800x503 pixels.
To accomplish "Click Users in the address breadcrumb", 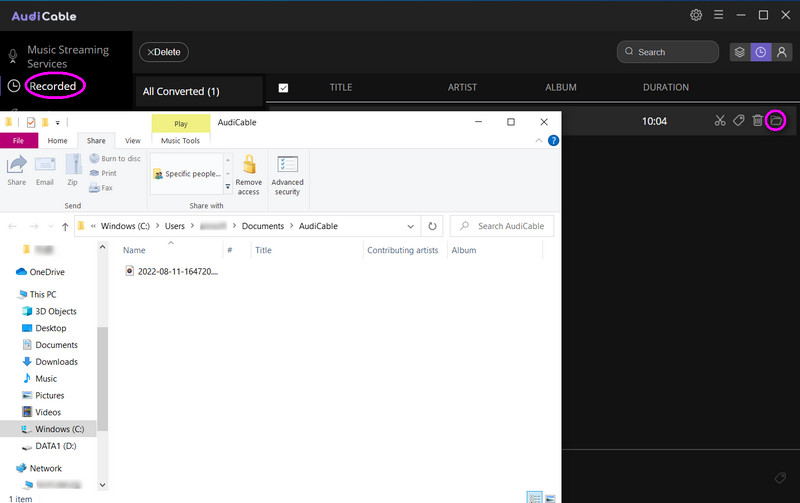I will pos(174,226).
